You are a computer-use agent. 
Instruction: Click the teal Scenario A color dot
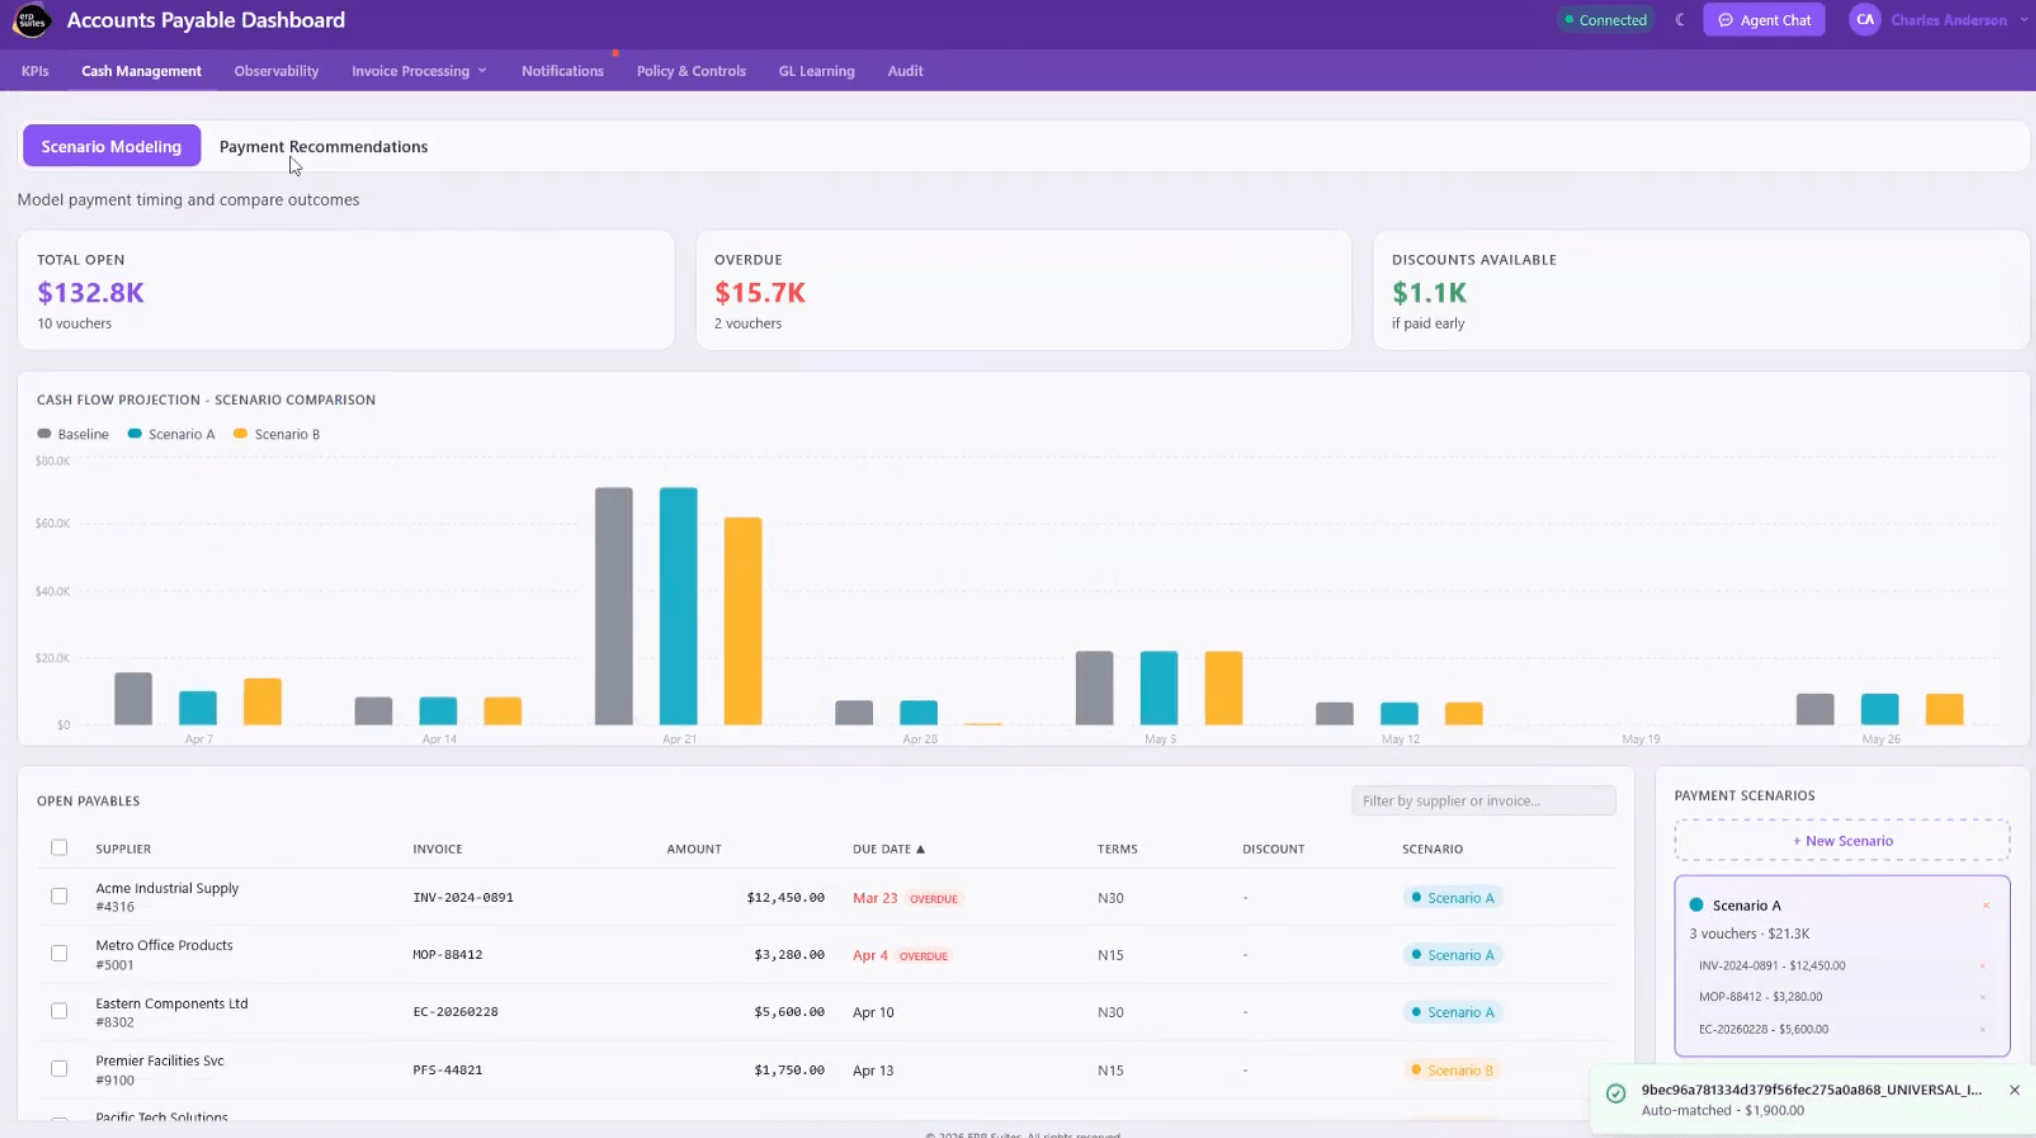(x=1696, y=905)
